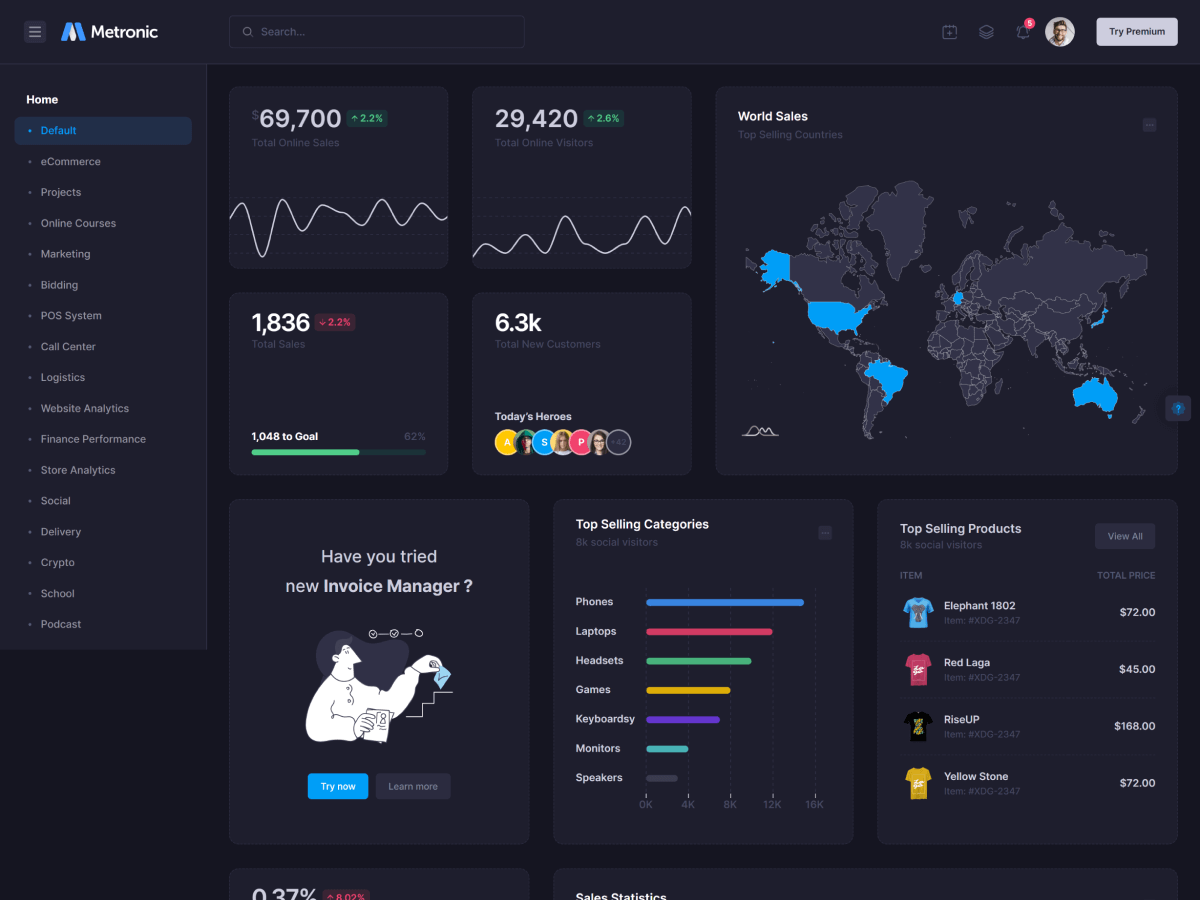The width and height of the screenshot is (1200, 900).
Task: Open Top Selling Categories options menu
Action: (x=825, y=533)
